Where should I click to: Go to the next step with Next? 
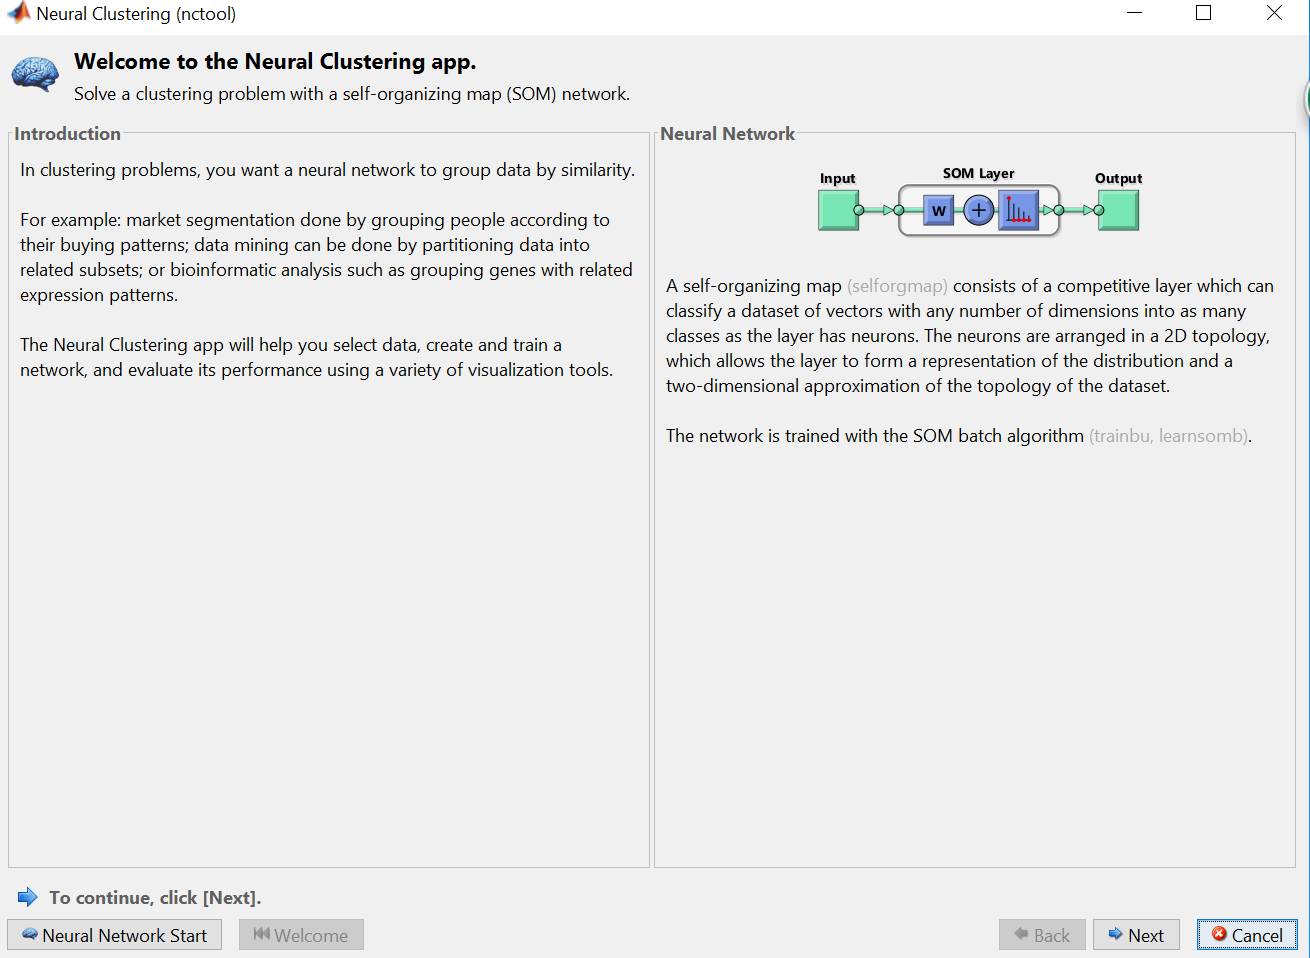(x=1136, y=935)
